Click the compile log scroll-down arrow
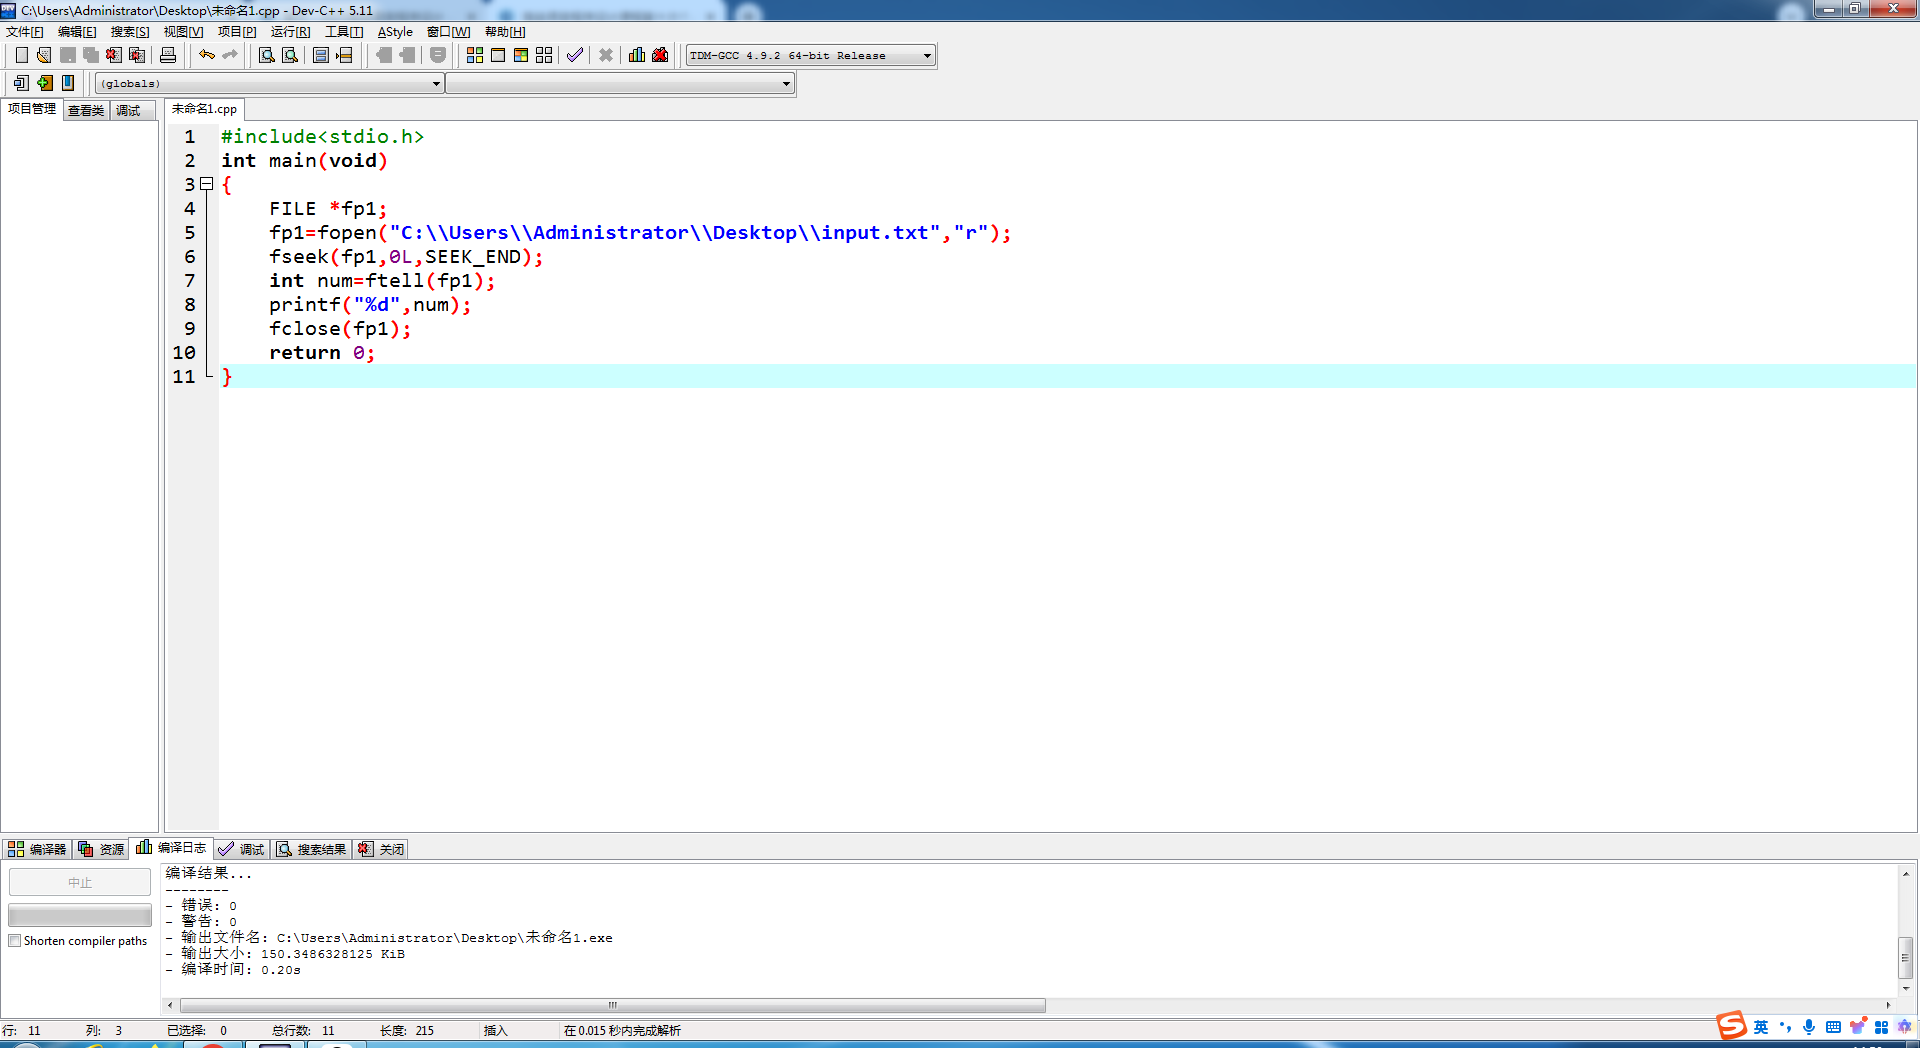Viewport: 1920px width, 1048px height. point(1906,989)
